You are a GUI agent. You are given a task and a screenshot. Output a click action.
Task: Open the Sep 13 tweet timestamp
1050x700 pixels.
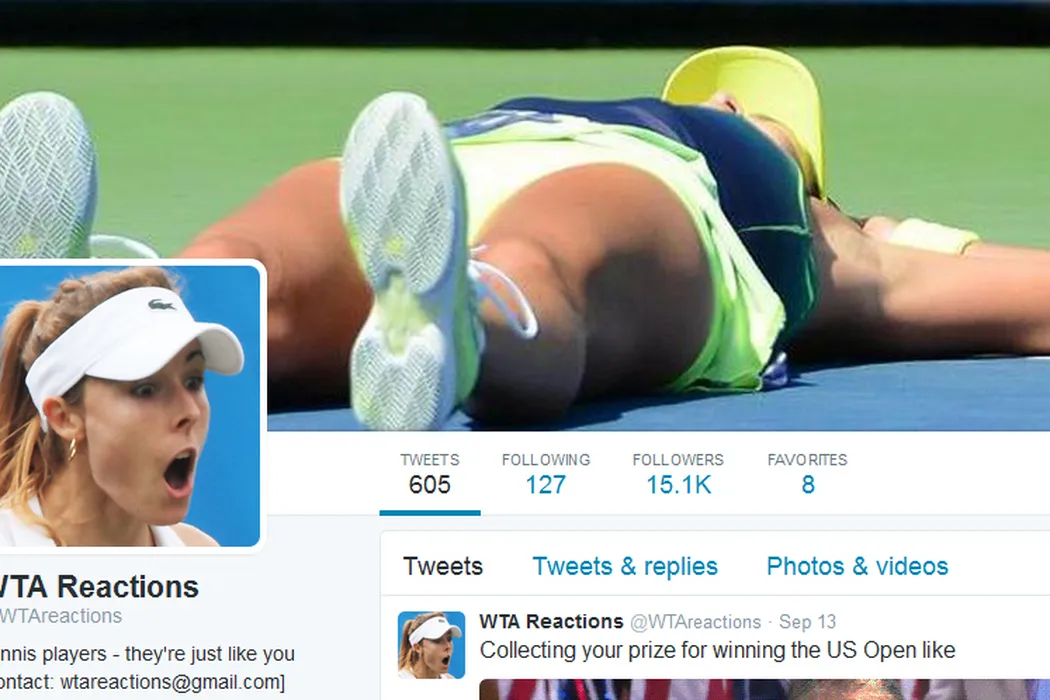(x=807, y=622)
